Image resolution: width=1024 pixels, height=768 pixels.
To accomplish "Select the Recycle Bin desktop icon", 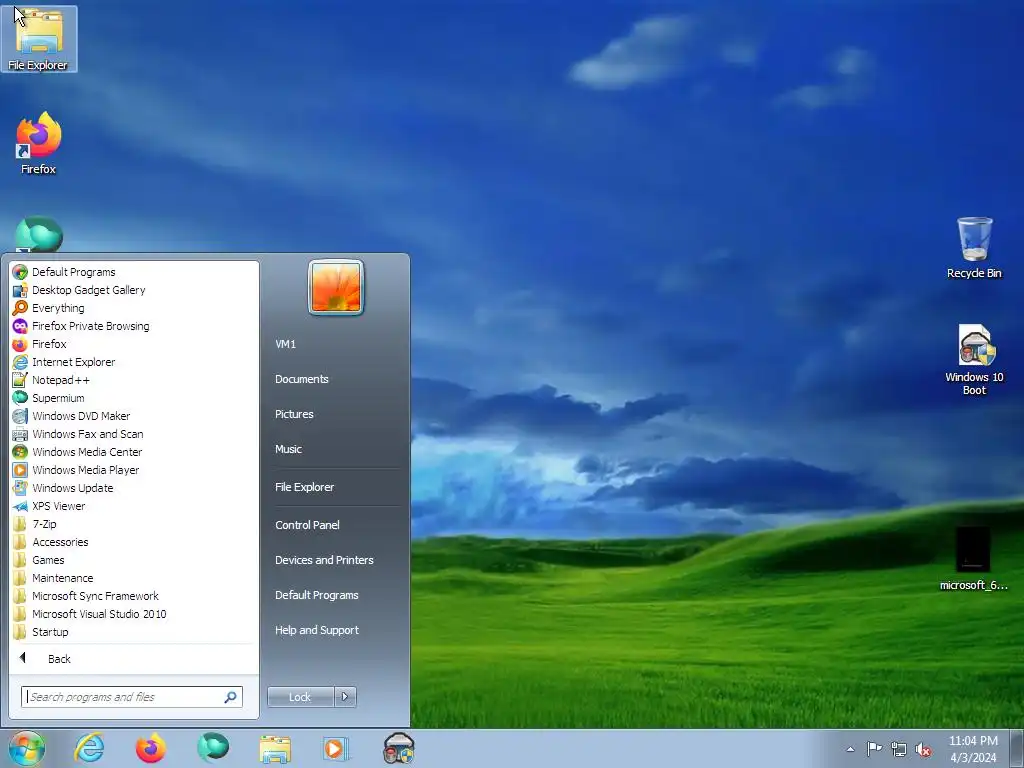I will click(x=974, y=248).
